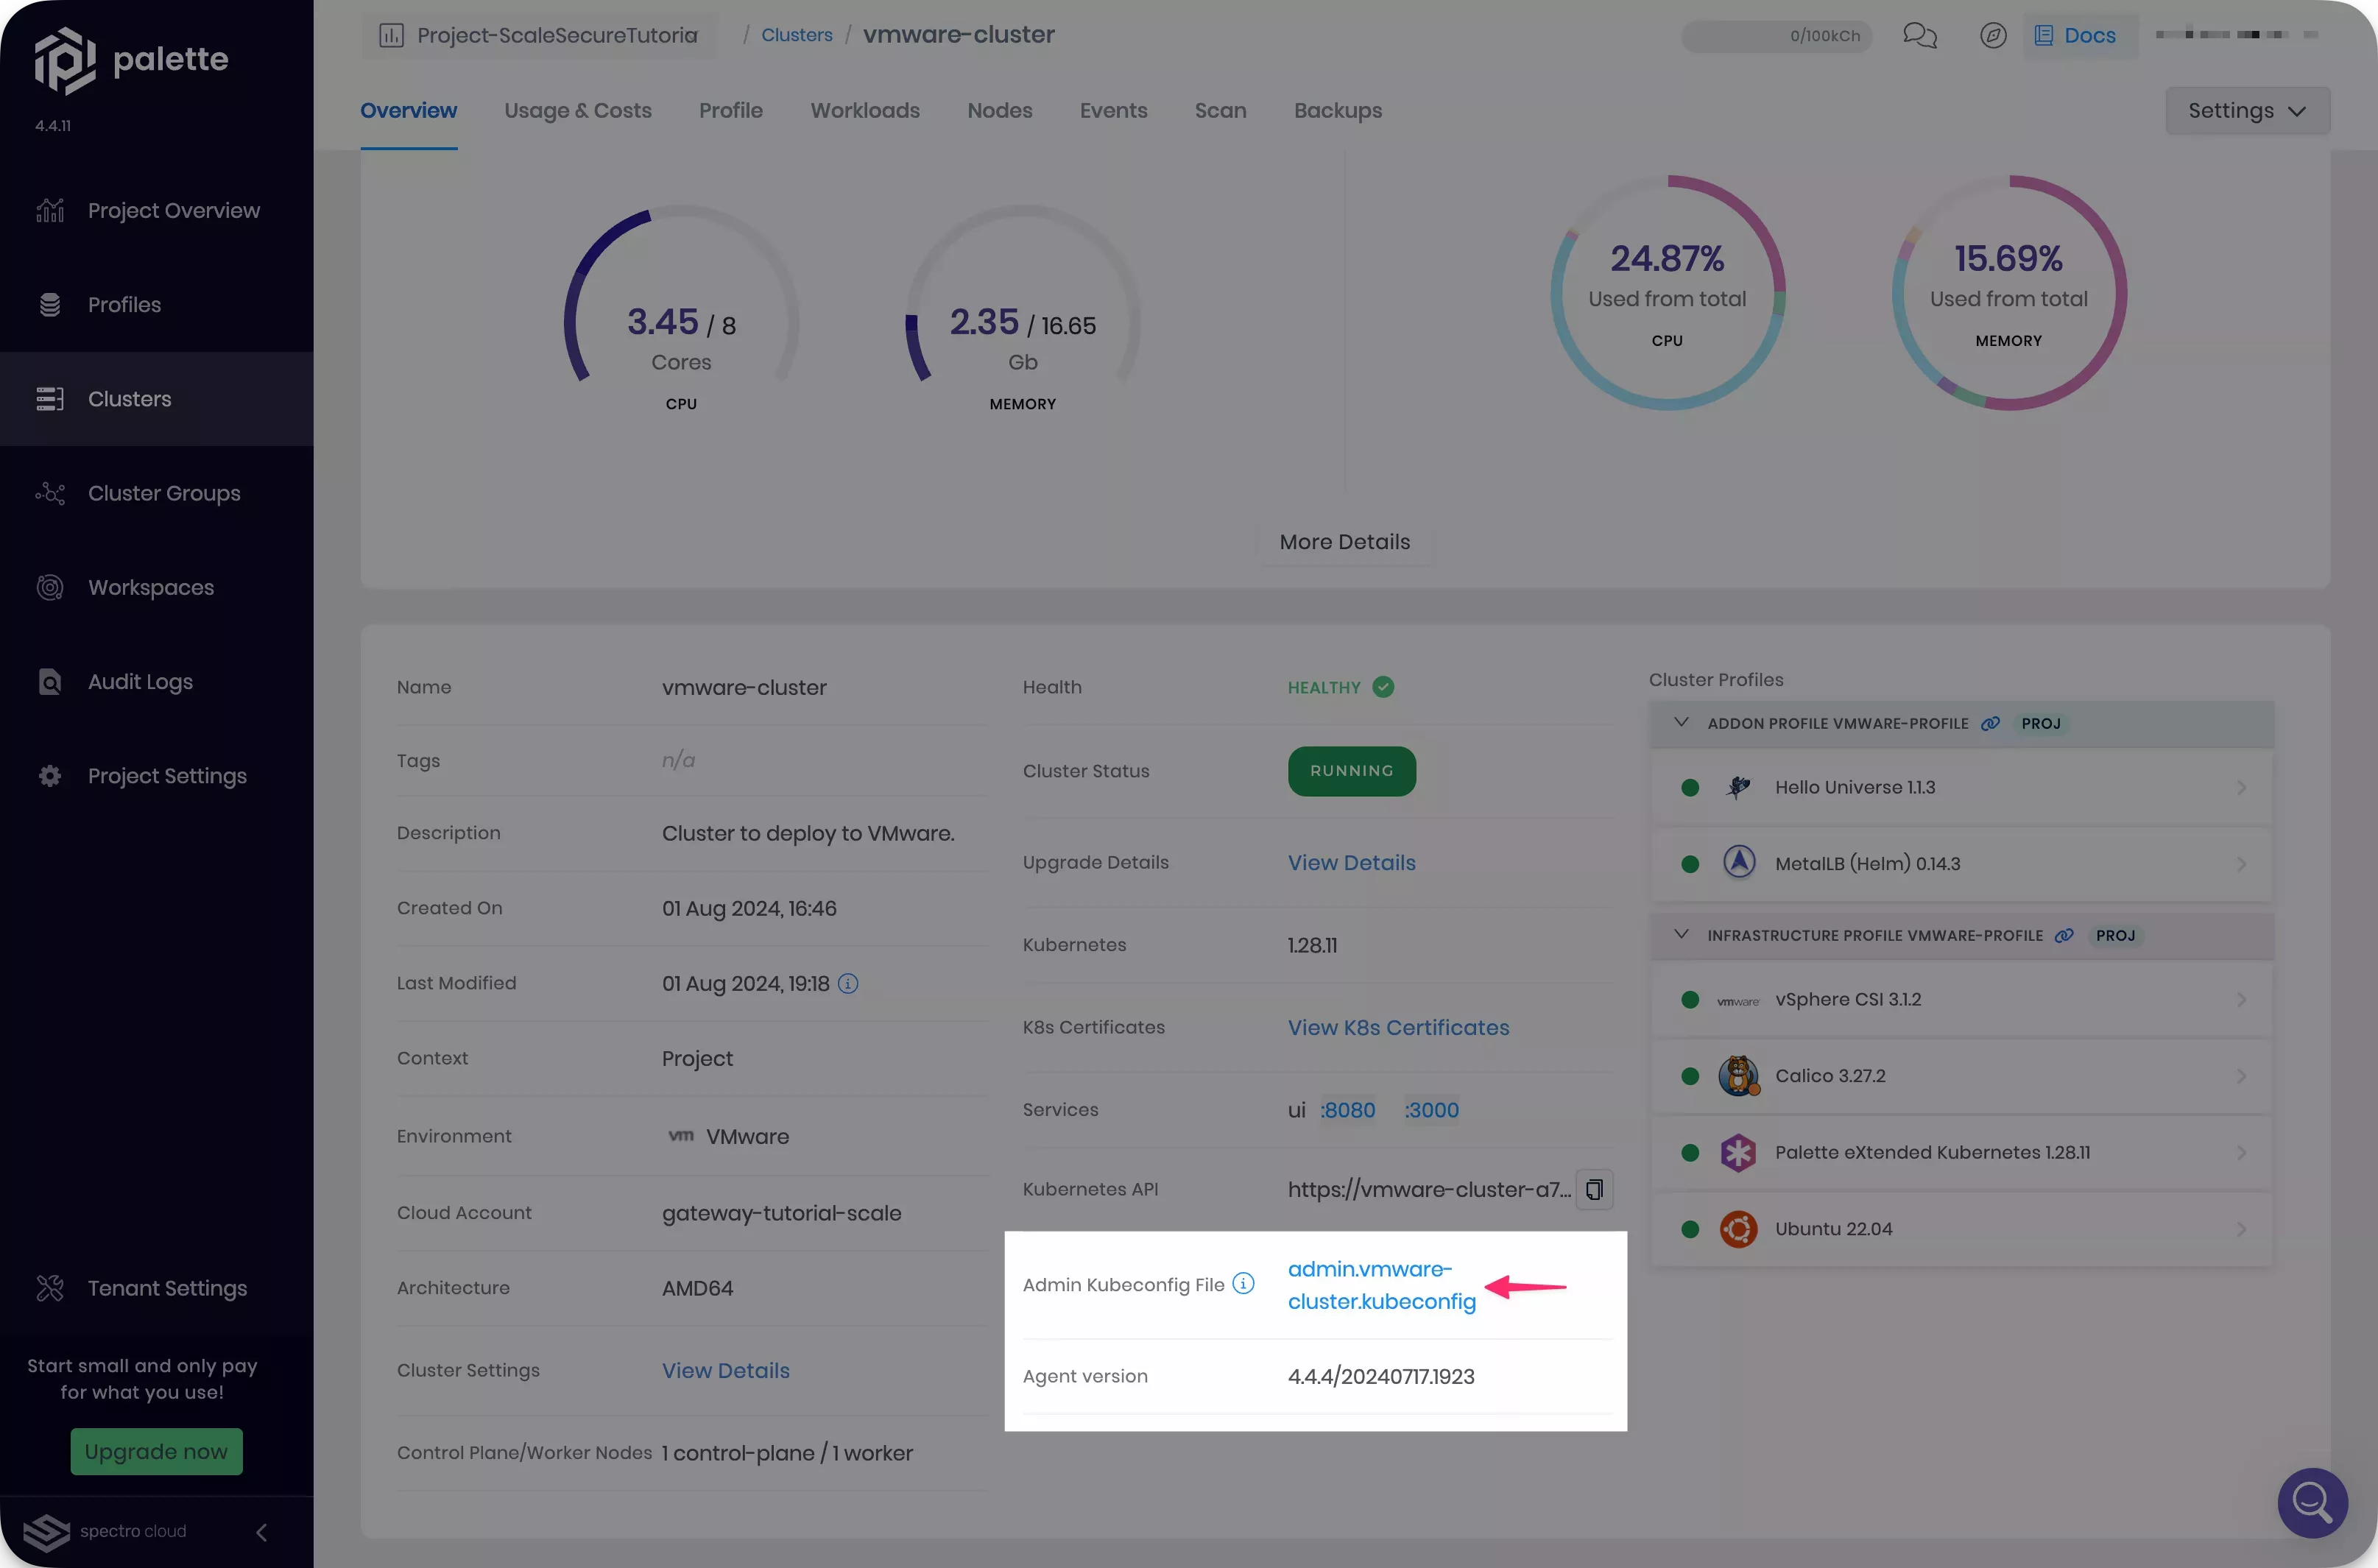Switch to the Backups tab
Image resolution: width=2378 pixels, height=1568 pixels.
coord(1337,110)
